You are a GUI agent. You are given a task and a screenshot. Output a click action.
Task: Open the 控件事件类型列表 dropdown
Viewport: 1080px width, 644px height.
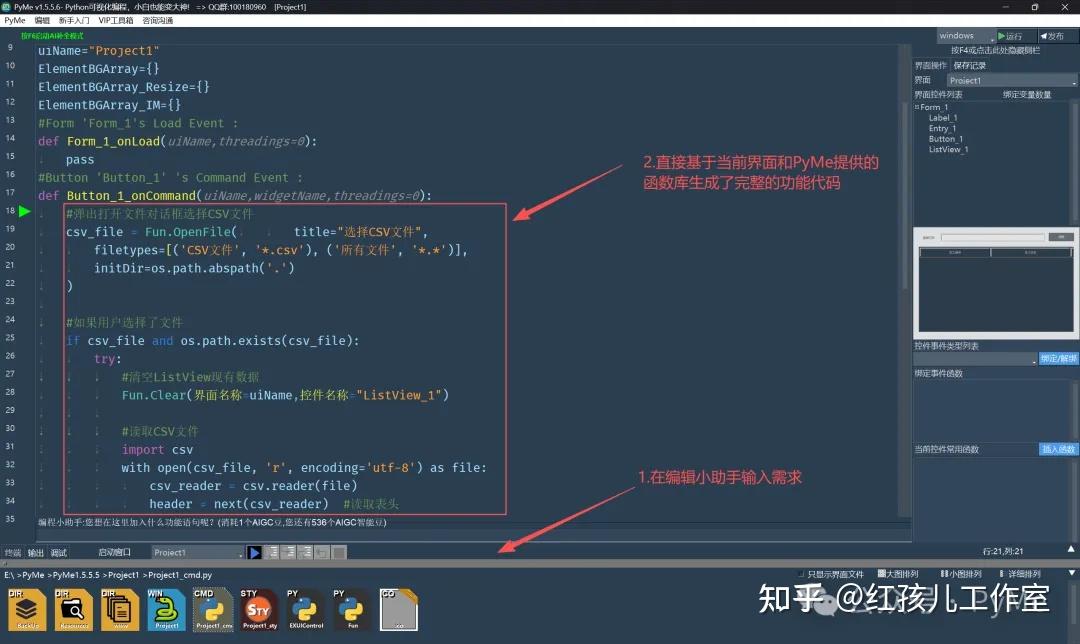click(x=975, y=359)
